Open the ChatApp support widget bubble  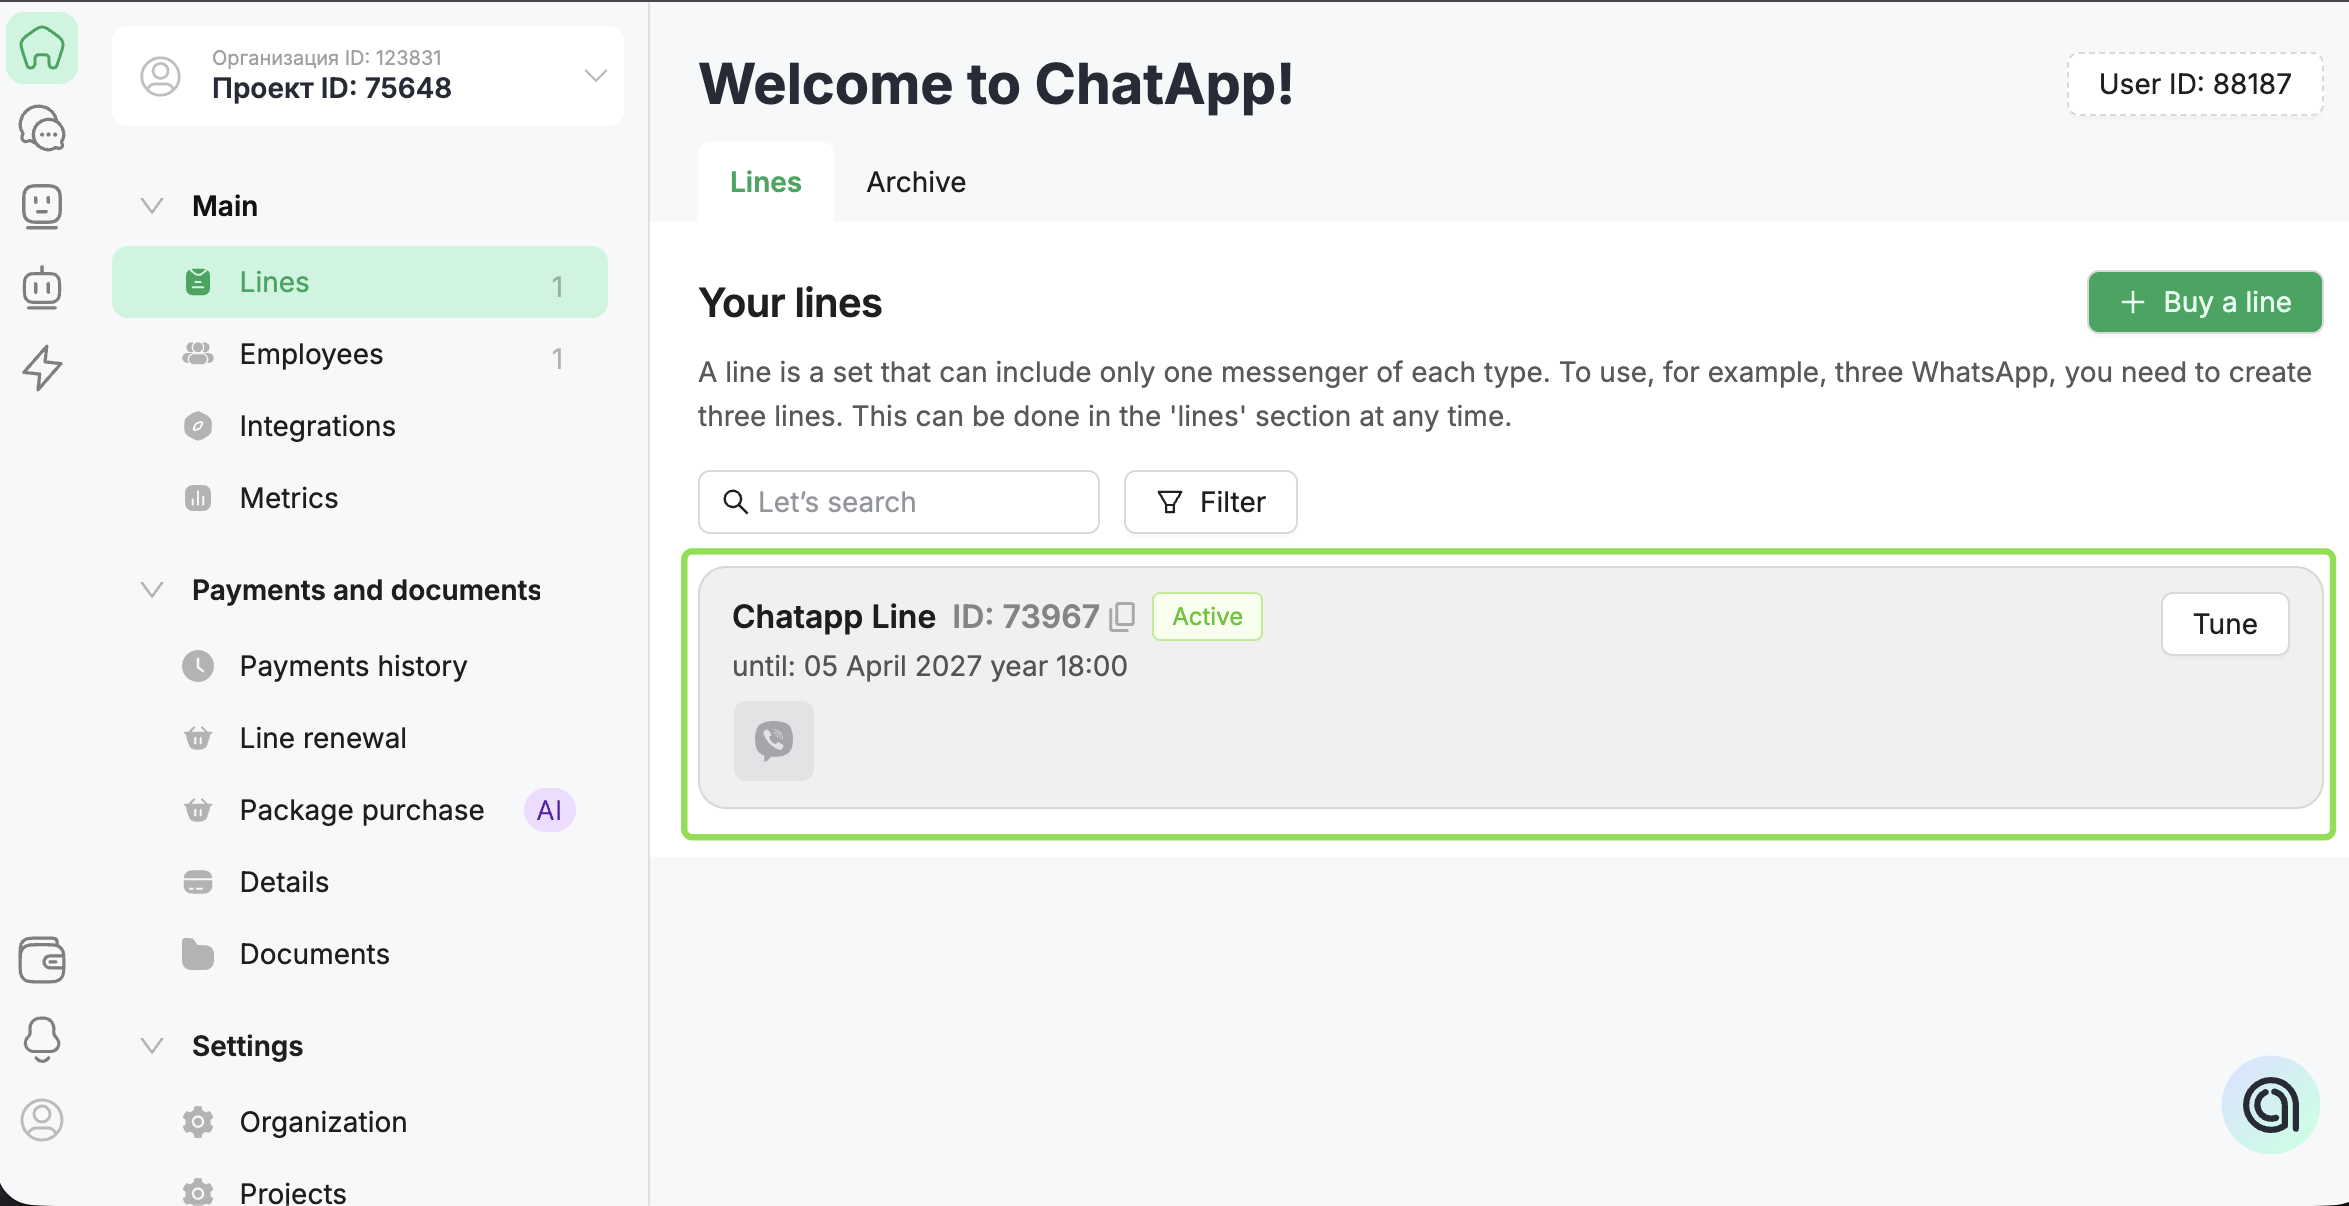2270,1105
